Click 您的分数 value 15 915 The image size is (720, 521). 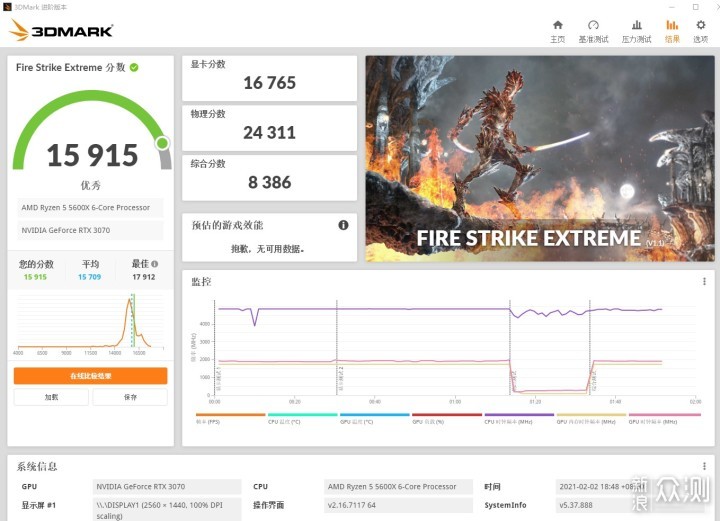click(x=35, y=277)
